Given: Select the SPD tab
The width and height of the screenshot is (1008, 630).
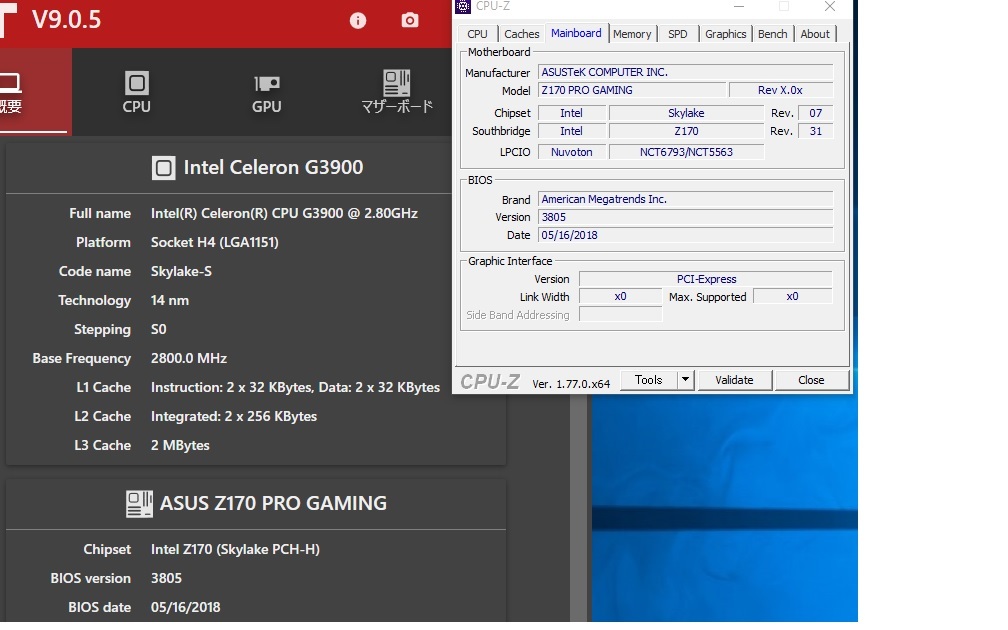Looking at the screenshot, I should [x=678, y=34].
